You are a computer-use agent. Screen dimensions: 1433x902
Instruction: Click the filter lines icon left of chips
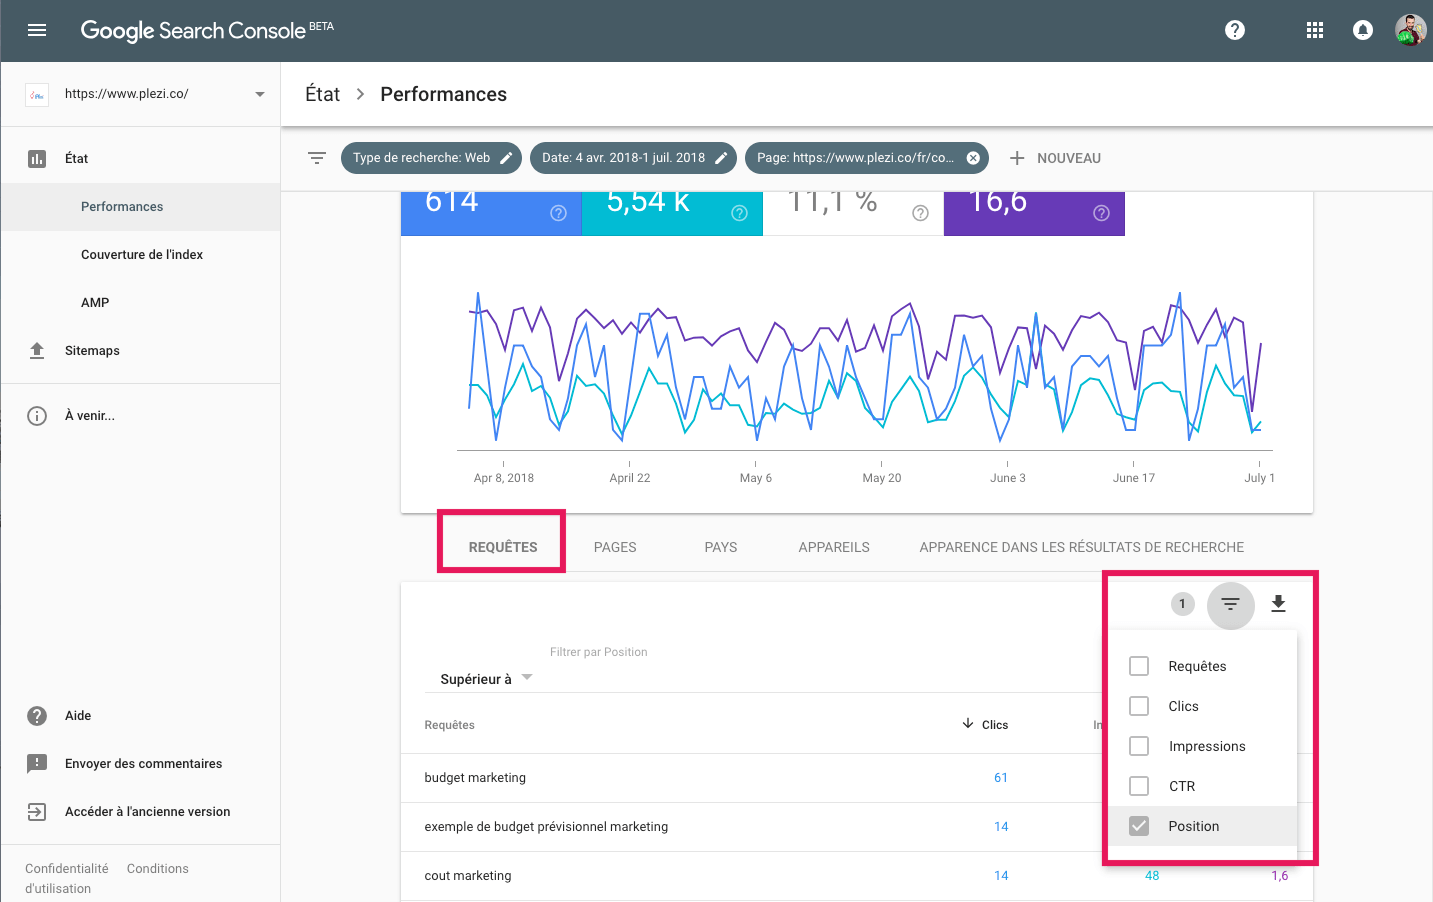pos(317,158)
